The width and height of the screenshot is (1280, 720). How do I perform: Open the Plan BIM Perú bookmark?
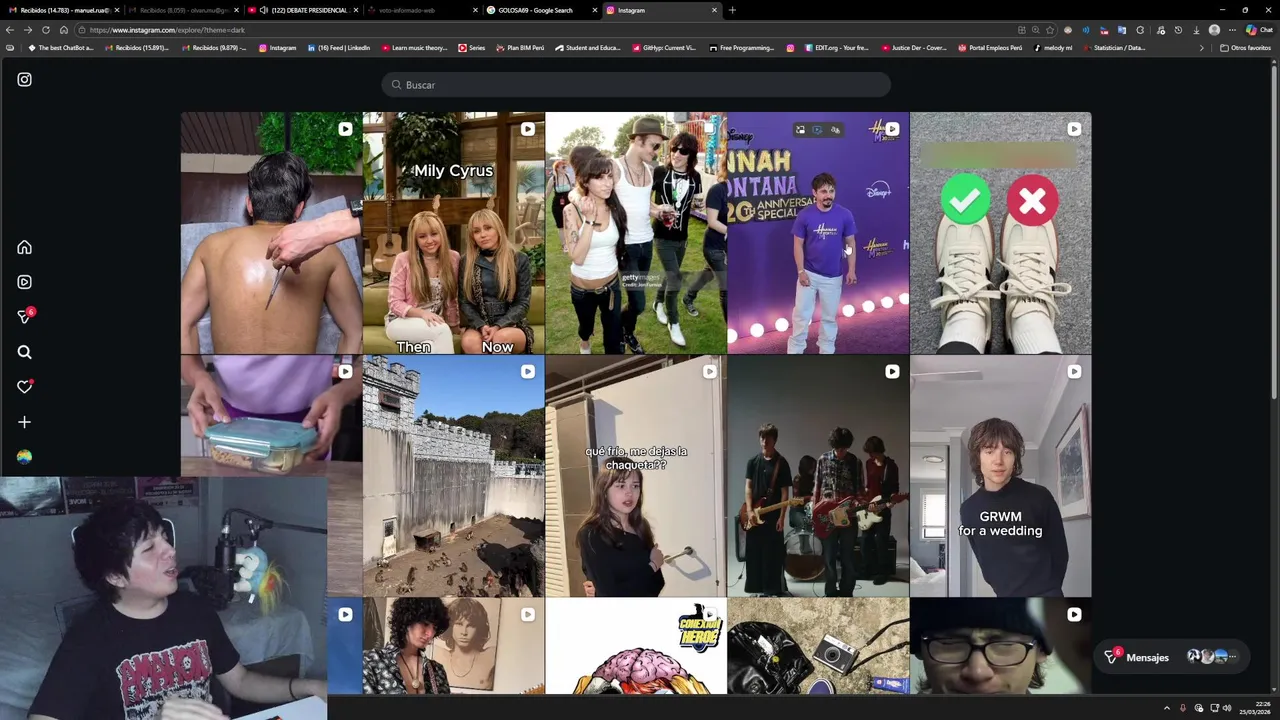click(x=519, y=48)
